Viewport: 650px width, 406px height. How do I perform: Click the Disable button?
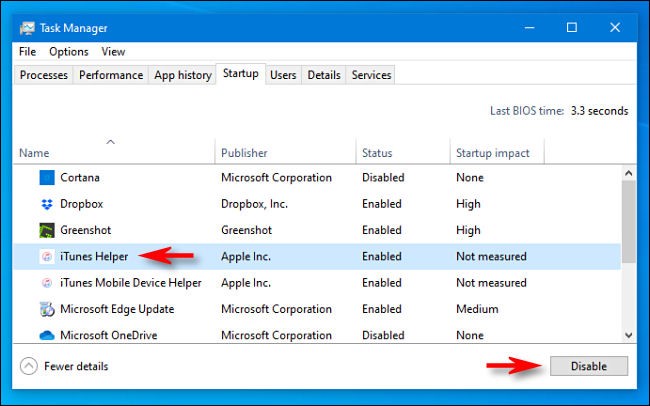click(589, 366)
